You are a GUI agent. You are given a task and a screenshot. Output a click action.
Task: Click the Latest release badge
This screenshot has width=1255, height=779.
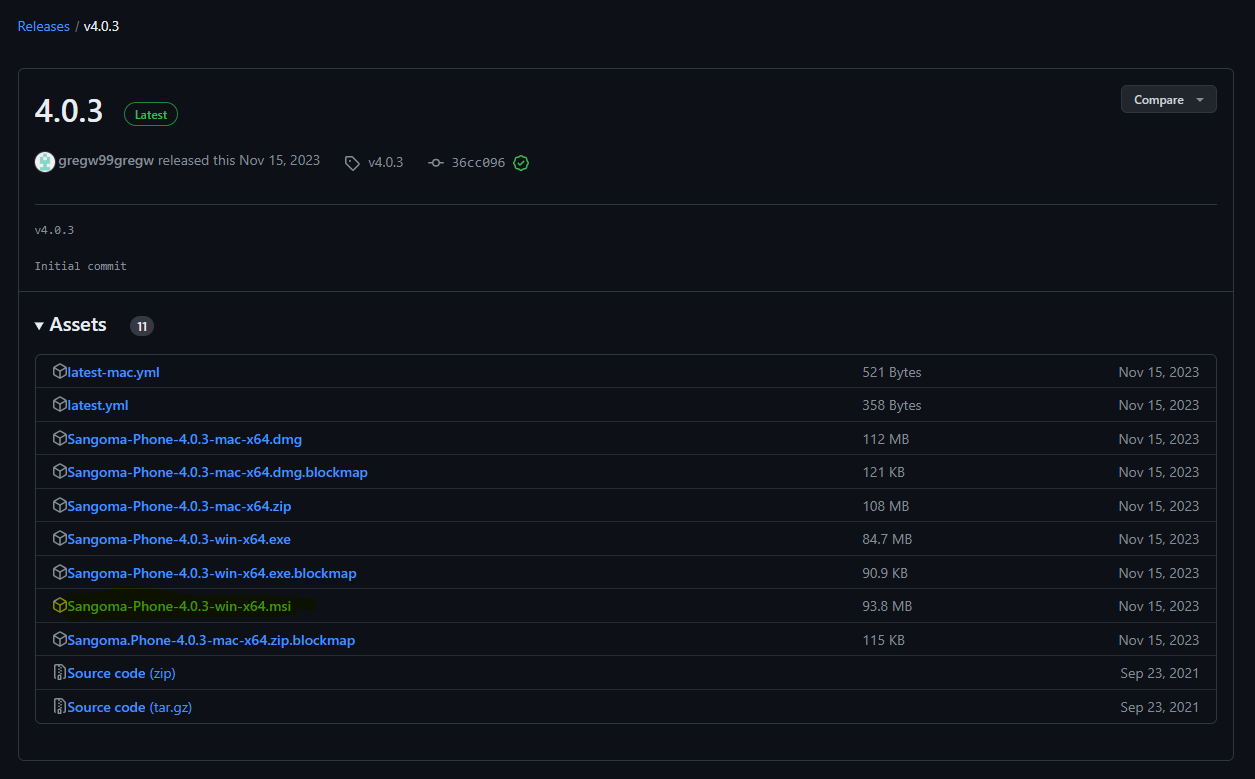pos(151,114)
